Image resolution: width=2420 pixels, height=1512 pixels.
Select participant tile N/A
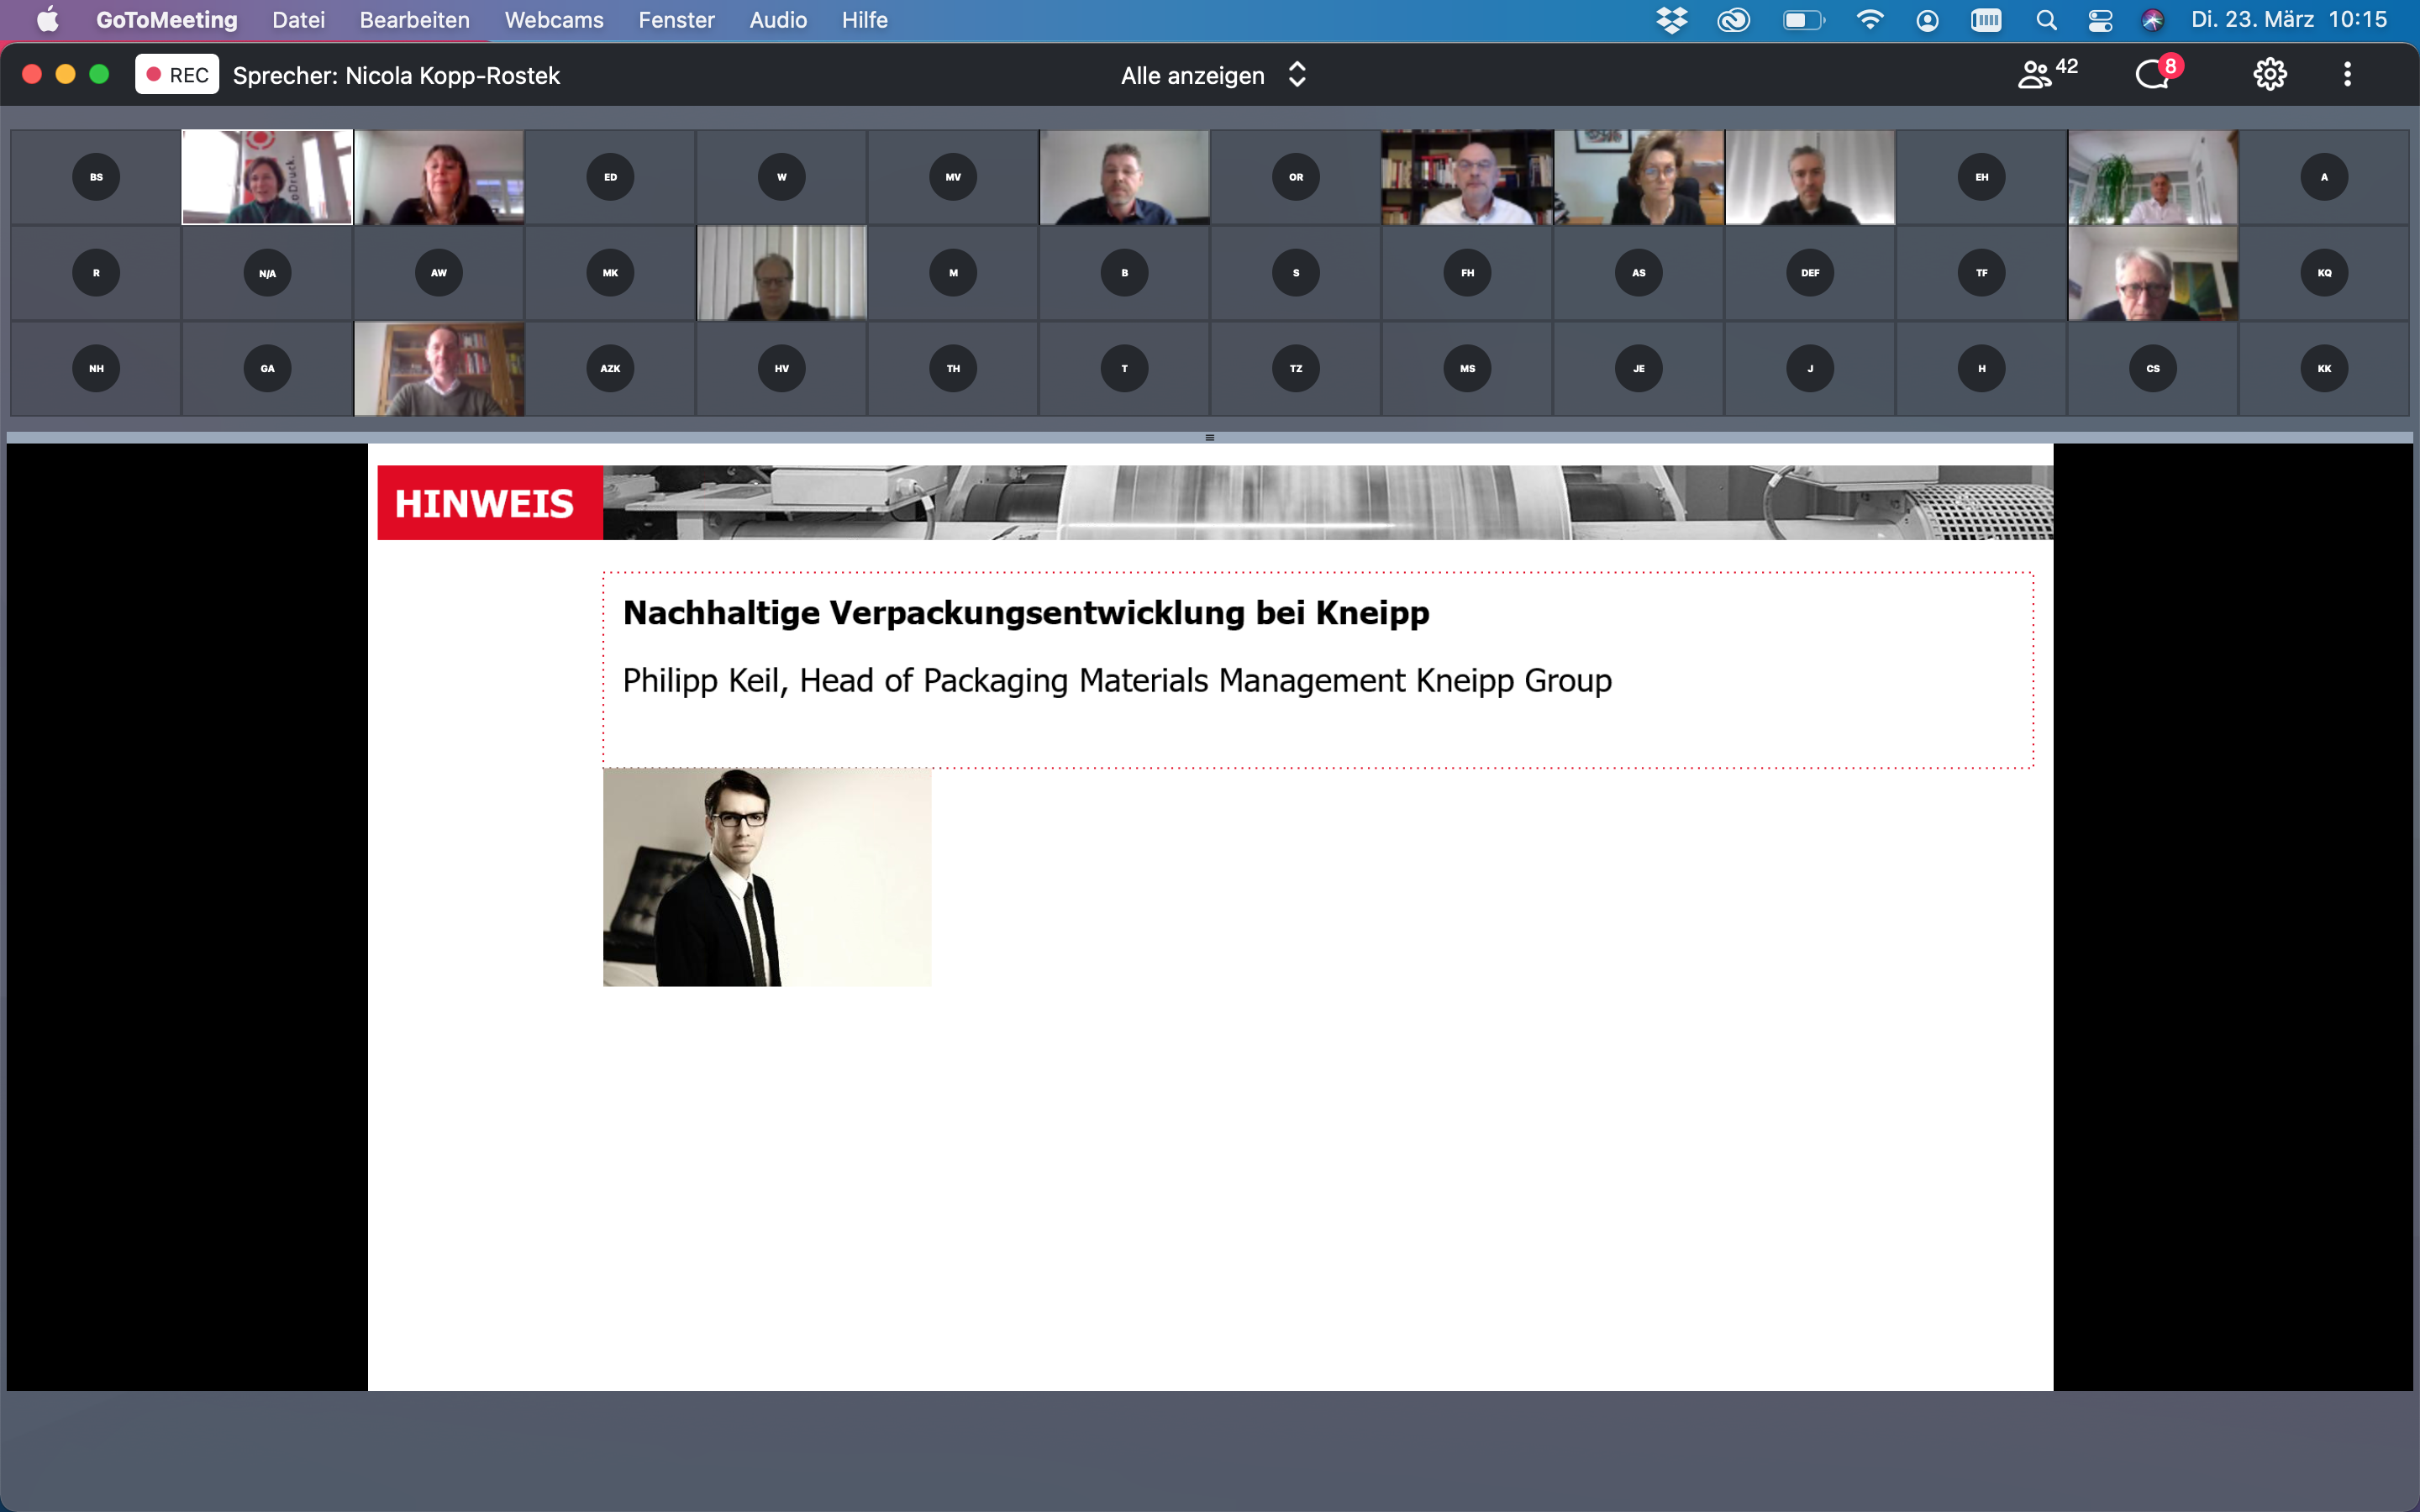267,273
